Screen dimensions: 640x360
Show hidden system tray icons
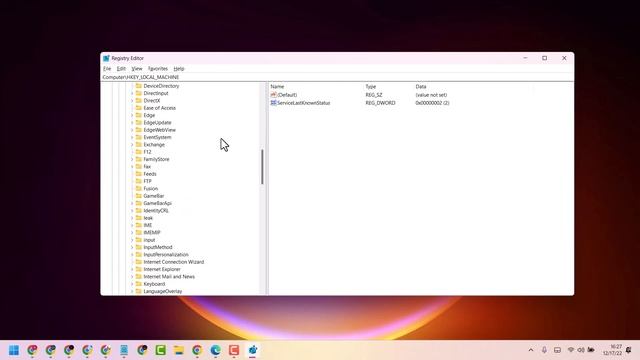(531, 350)
